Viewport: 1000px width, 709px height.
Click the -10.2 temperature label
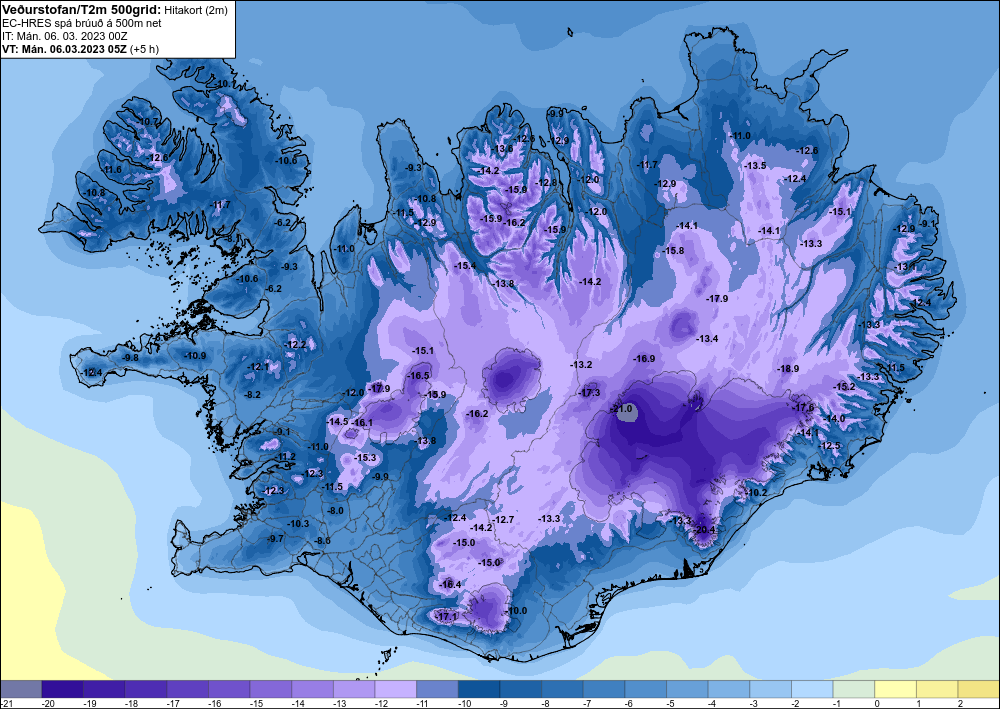756,493
